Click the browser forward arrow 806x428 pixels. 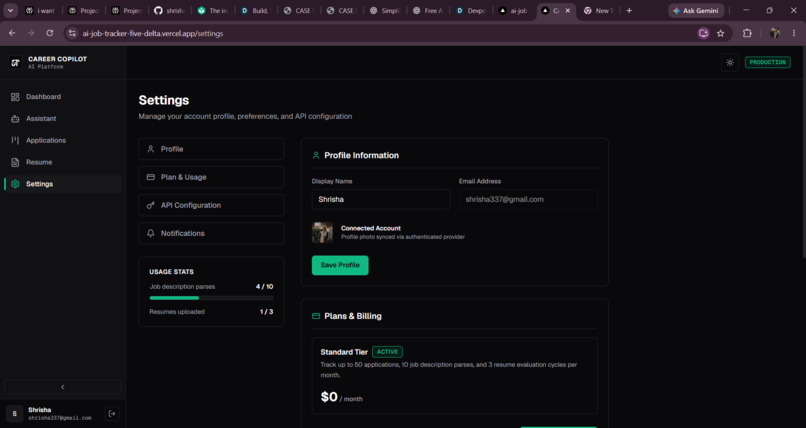click(31, 33)
